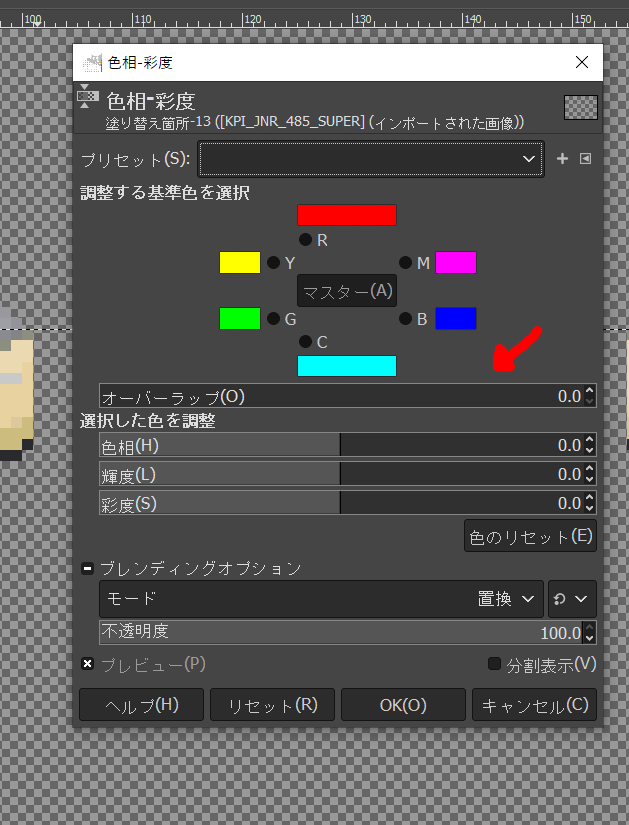
Task: Increase 不透明度 with up arrow
Action: (590, 627)
